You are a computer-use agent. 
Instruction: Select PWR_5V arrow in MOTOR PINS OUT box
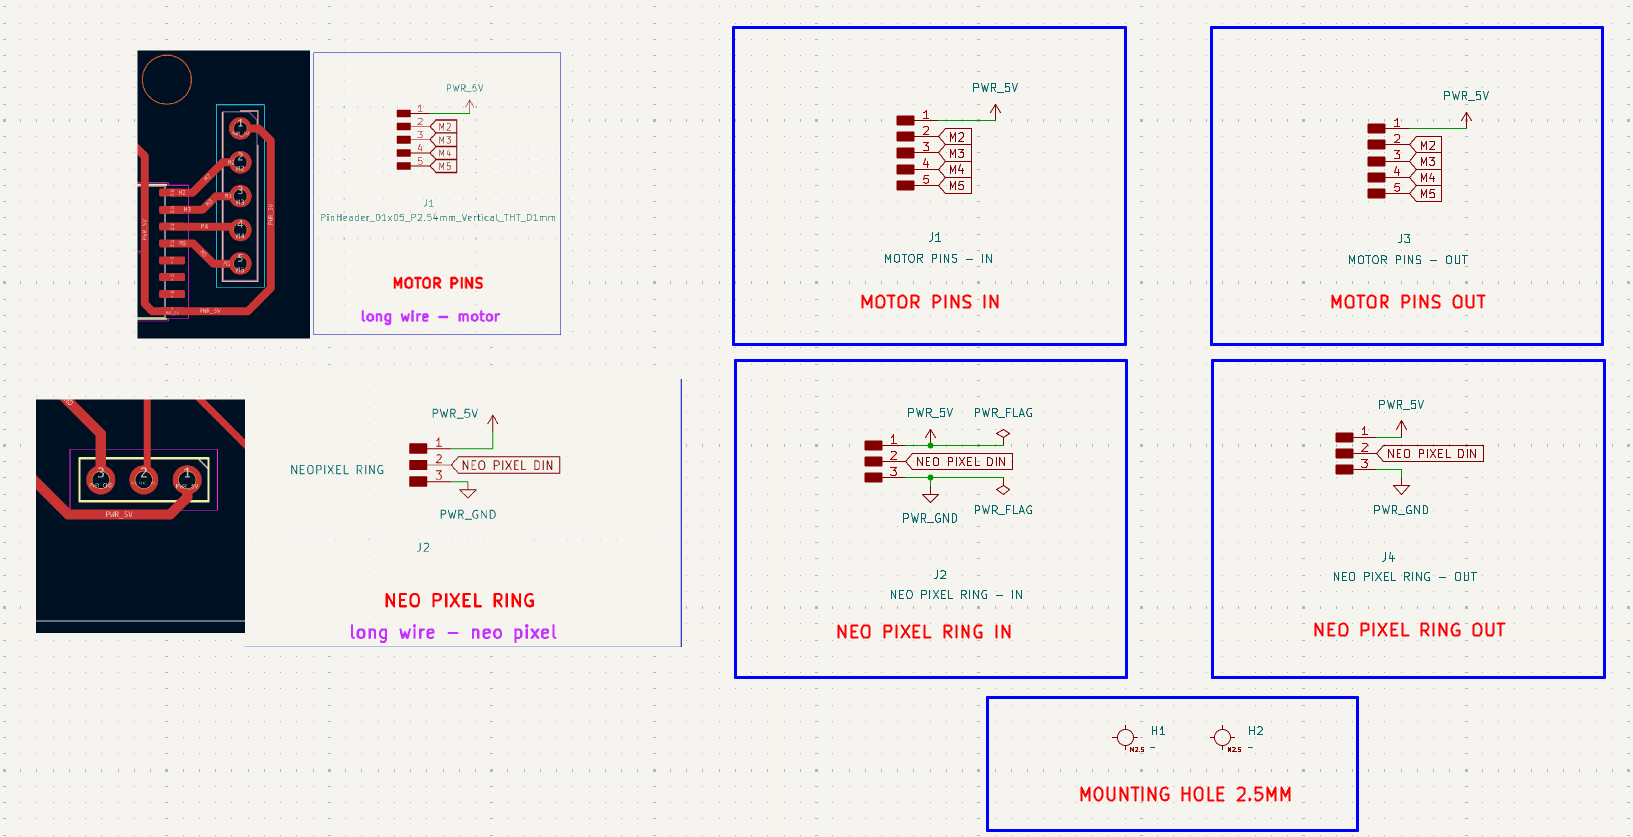click(x=1466, y=119)
